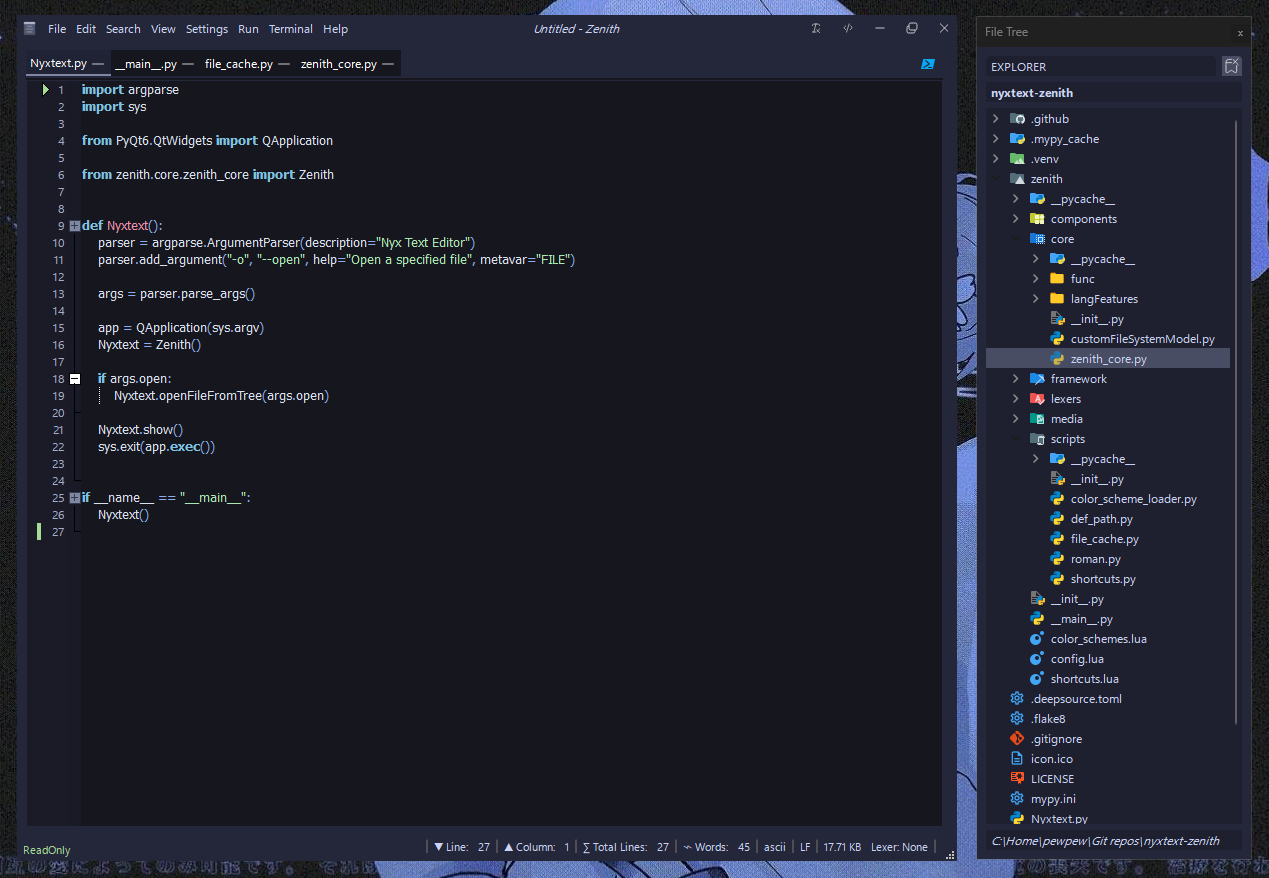Screen dimensions: 1269x878
Task: Collapse the zenith folder
Action: point(995,178)
